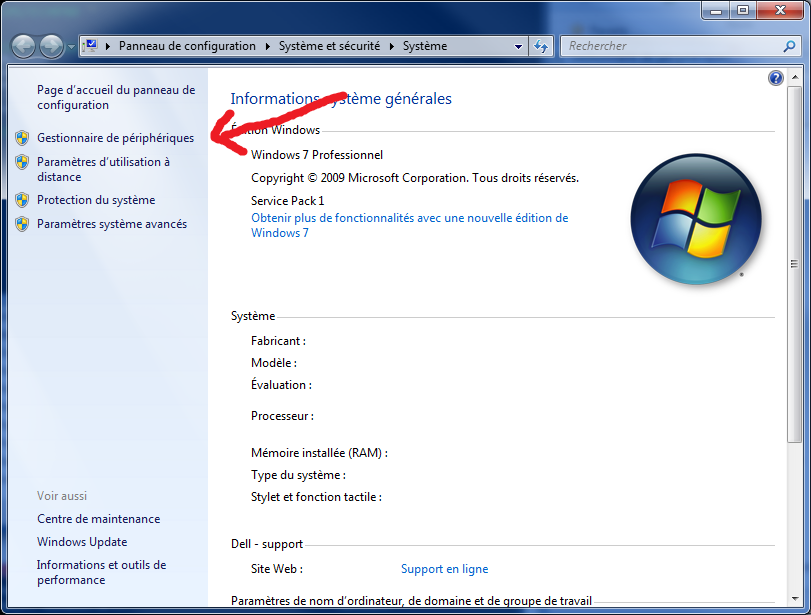The image size is (811, 615).
Task: Open Windows Update from Voir aussi
Action: [x=82, y=542]
